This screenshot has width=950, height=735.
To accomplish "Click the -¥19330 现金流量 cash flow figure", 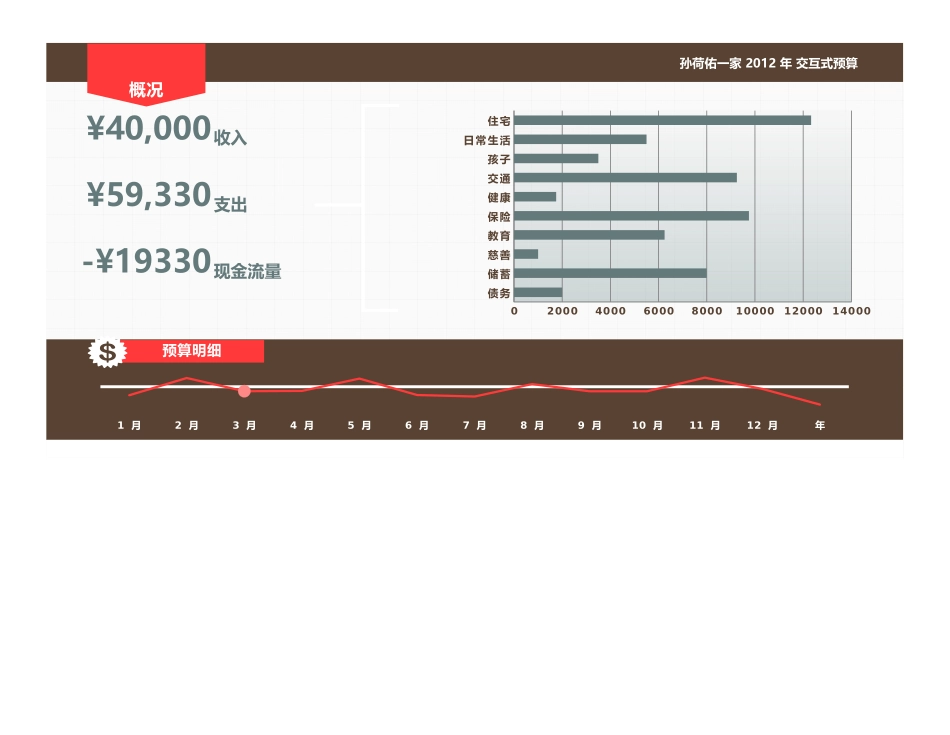I will tap(182, 263).
